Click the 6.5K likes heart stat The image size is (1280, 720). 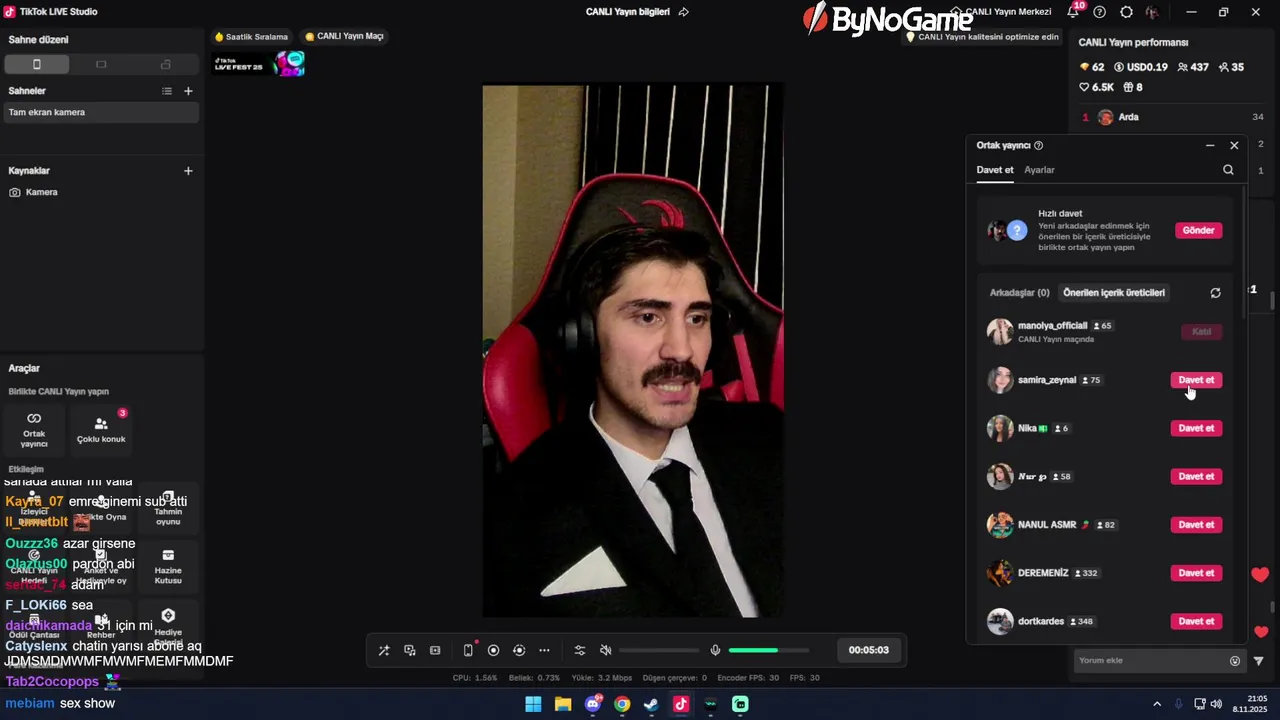click(x=1097, y=87)
